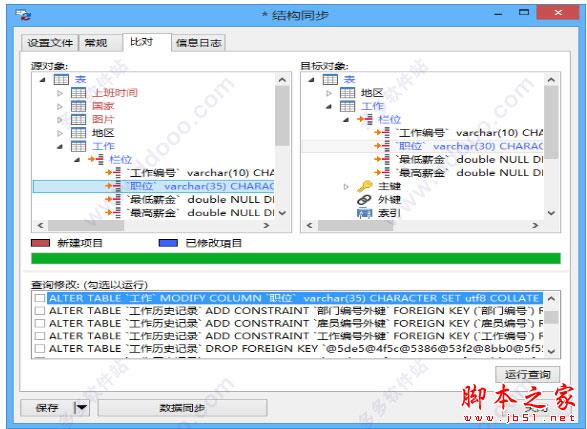Click the 栏位 column icon in target tree
The height and width of the screenshot is (429, 587).
[x=365, y=119]
